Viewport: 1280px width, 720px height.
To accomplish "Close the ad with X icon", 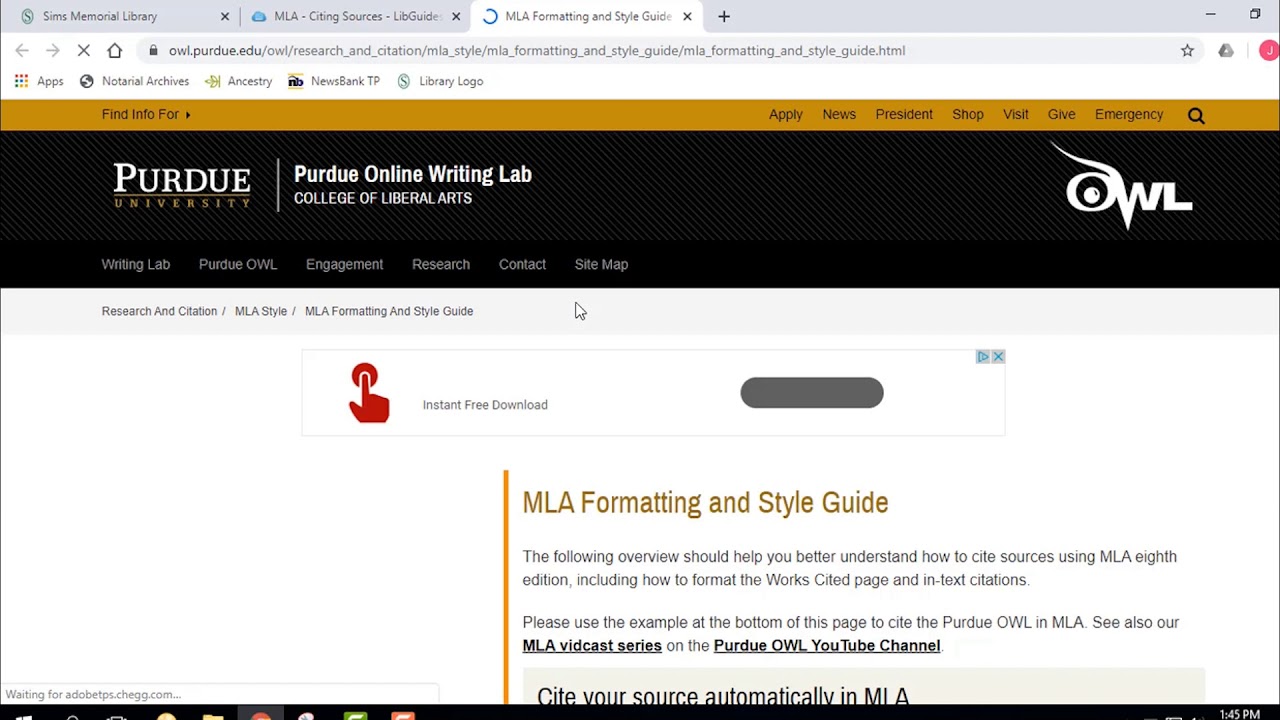I will [x=998, y=357].
